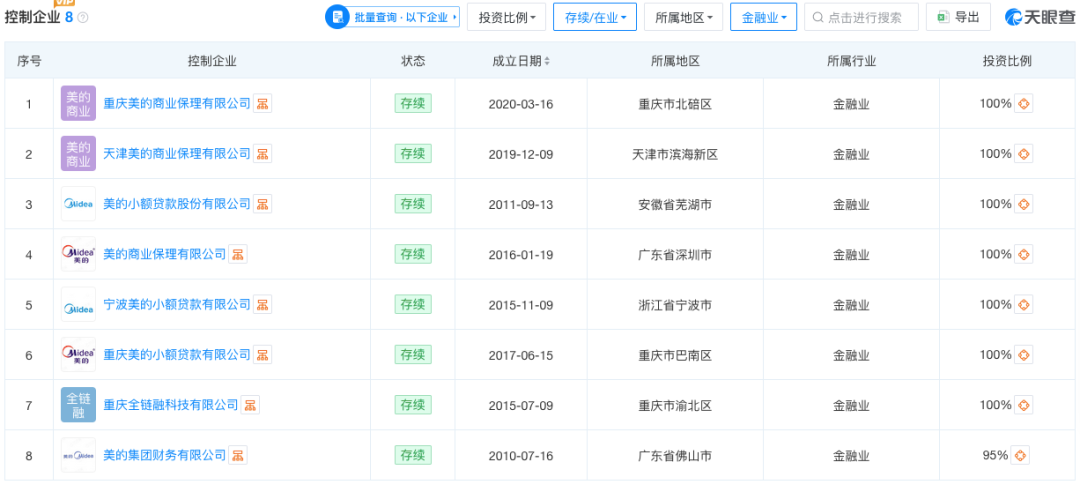1080x492 pixels.
Task: View investment path icon in row 2
Action: click(1024, 154)
